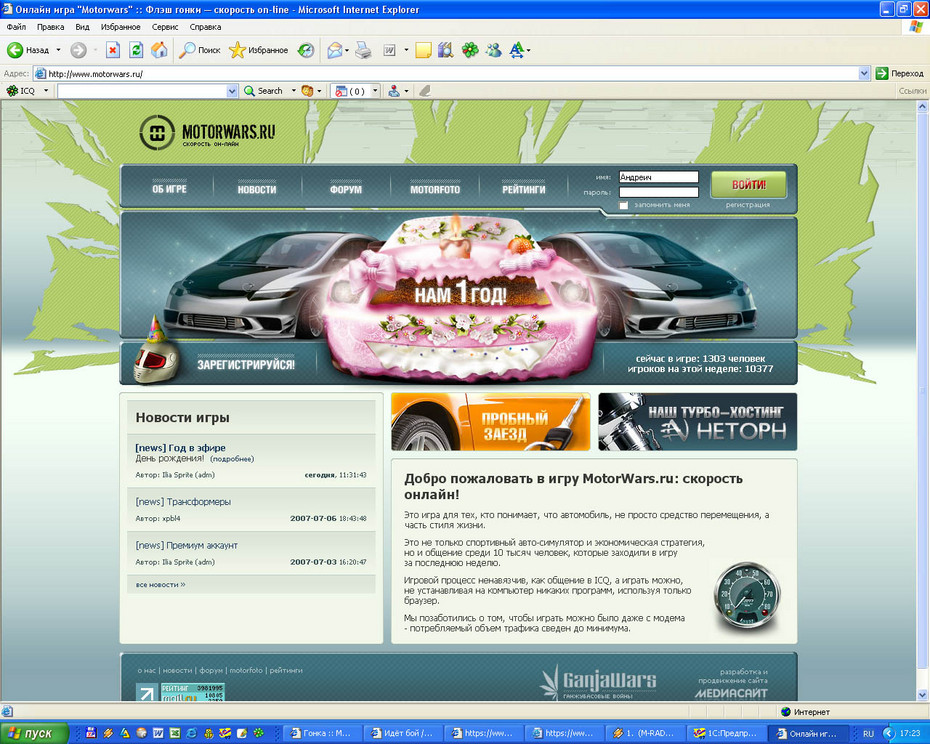
Task: Open the Сервис menu
Action: point(165,27)
